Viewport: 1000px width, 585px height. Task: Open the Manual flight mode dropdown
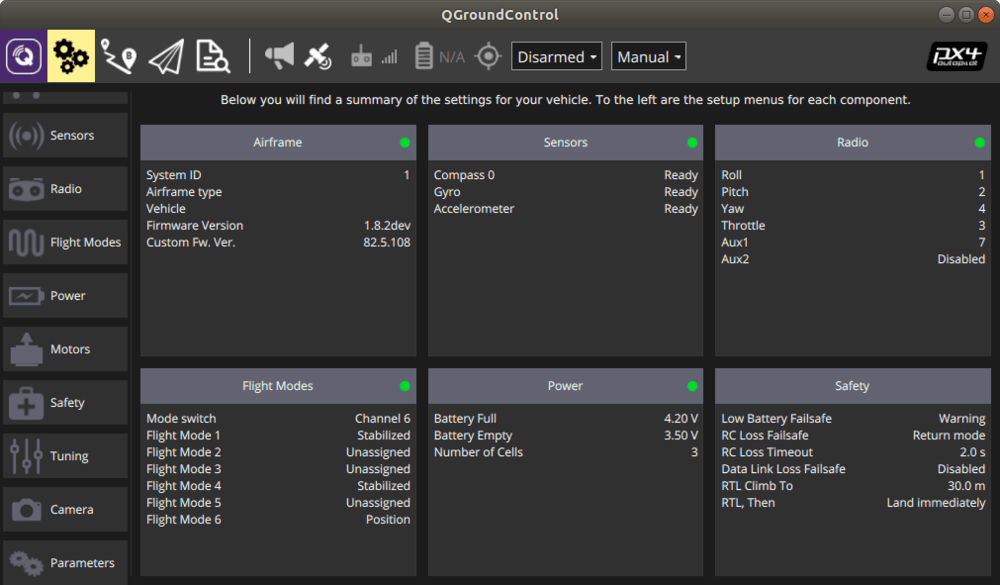click(x=648, y=57)
